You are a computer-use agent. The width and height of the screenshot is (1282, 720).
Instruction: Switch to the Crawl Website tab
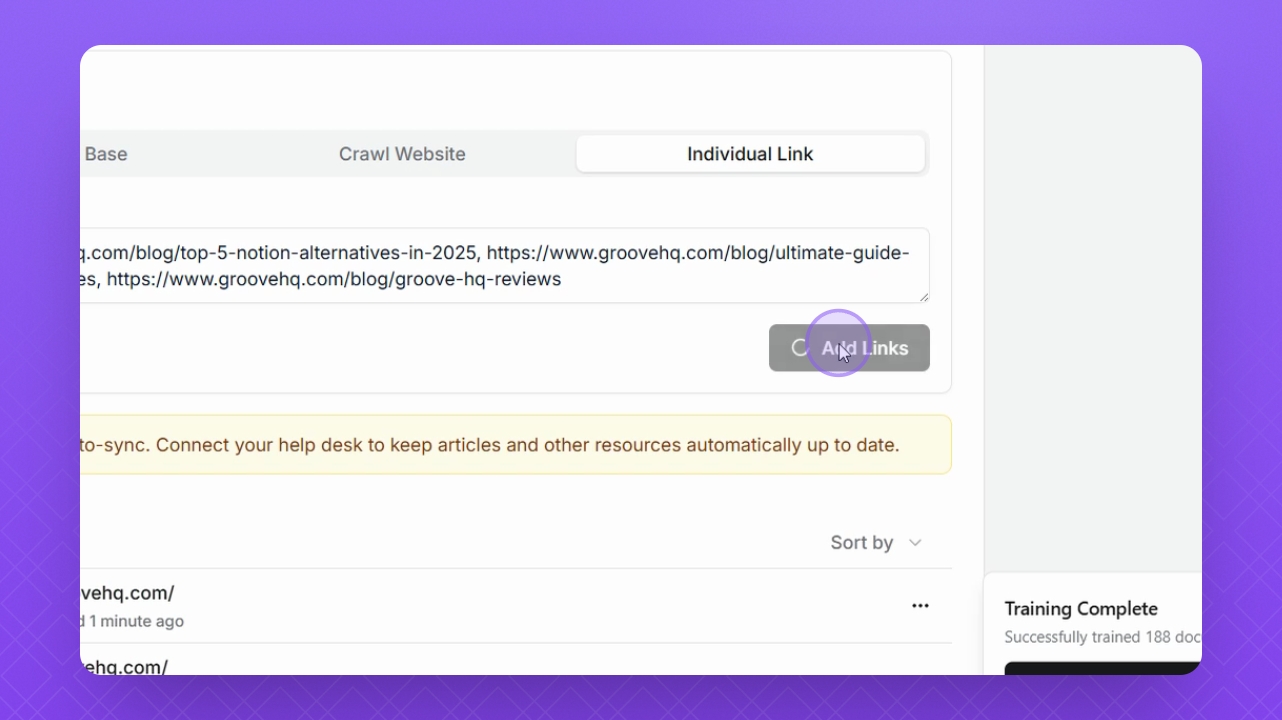tap(402, 154)
